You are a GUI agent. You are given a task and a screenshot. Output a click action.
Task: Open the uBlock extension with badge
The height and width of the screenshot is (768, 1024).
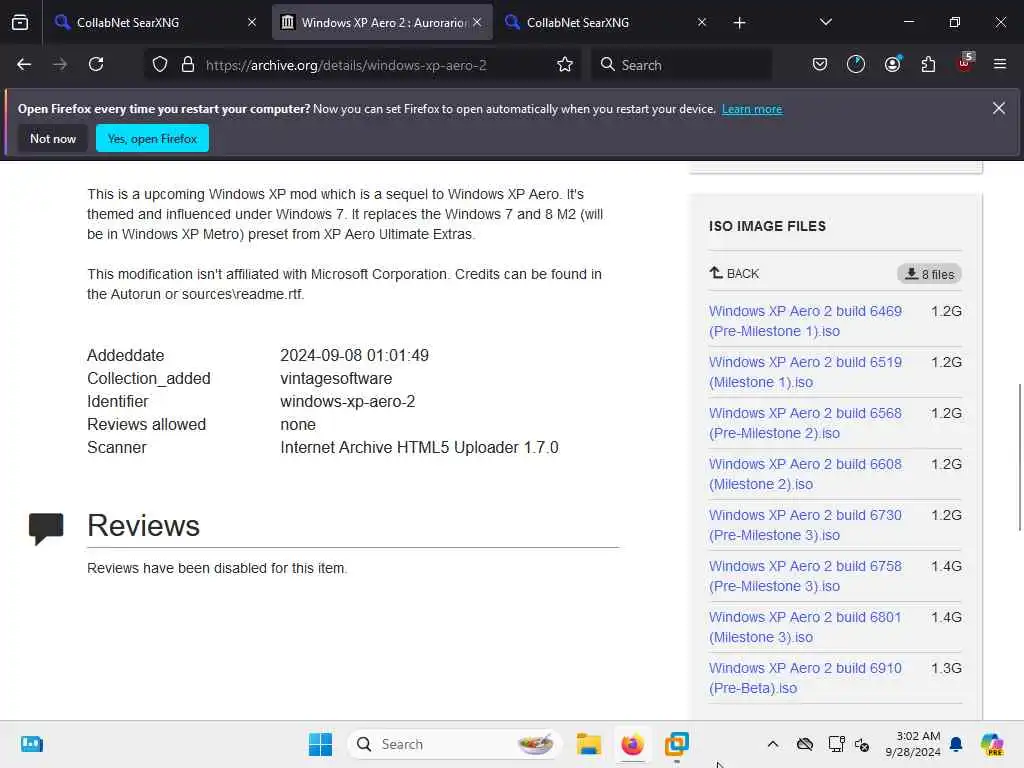[x=965, y=63]
